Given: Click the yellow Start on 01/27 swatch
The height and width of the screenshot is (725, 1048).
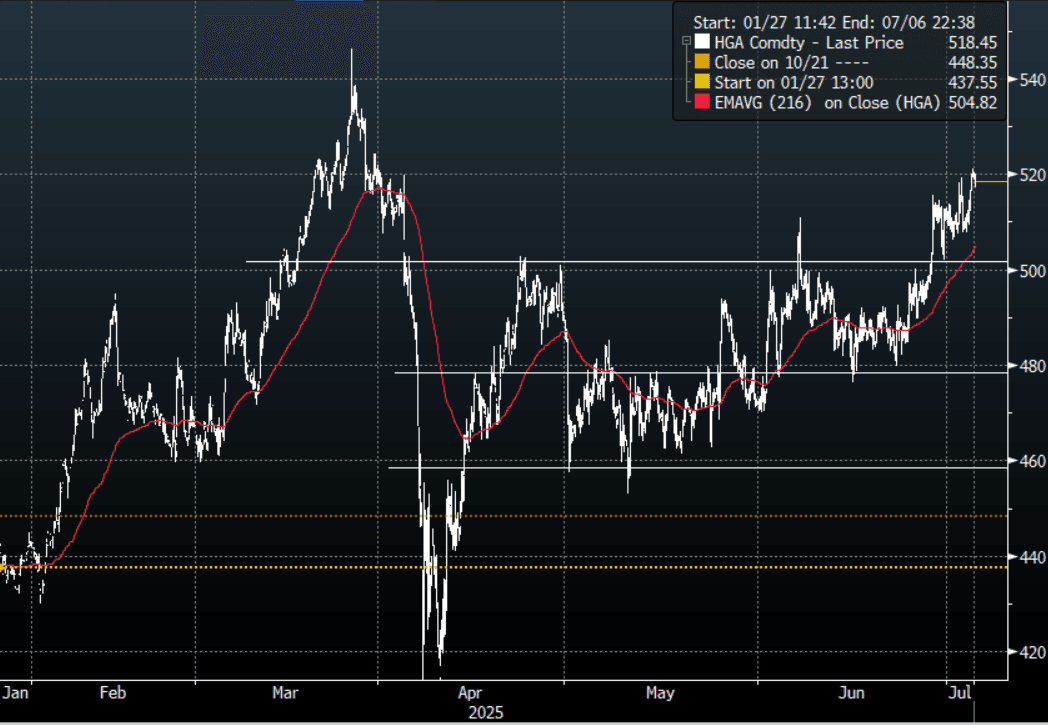Looking at the screenshot, I should 703,82.
